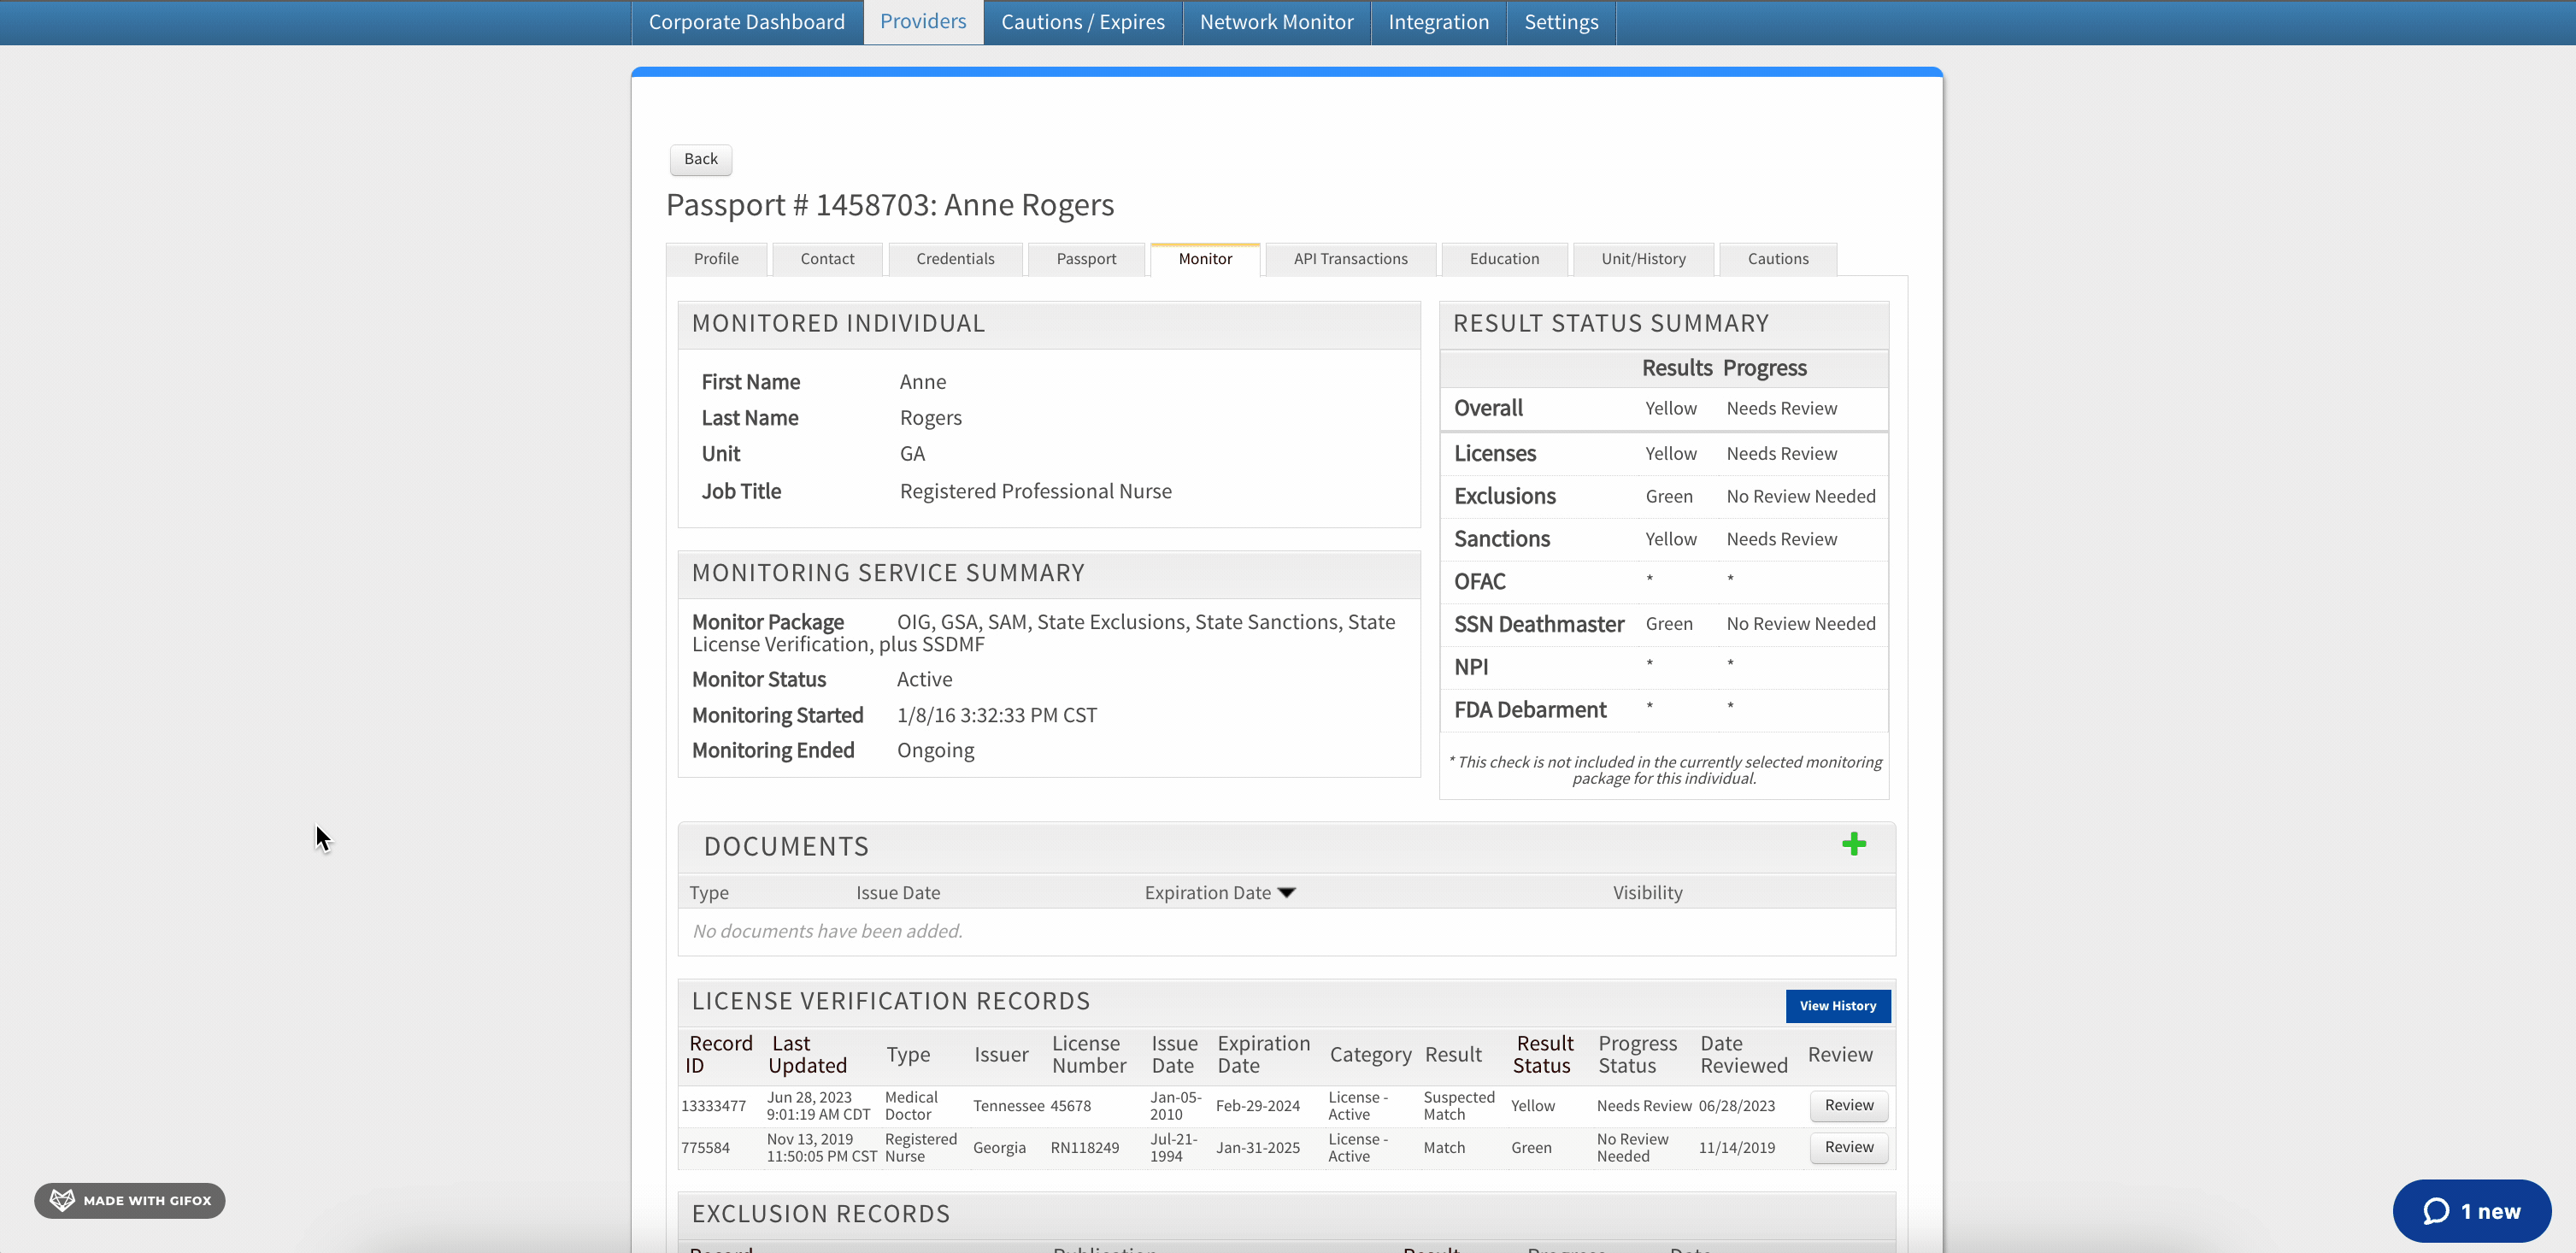Screen dimensions: 2576x1253
Task: Sort license records by Result Status
Action: click(1543, 1054)
